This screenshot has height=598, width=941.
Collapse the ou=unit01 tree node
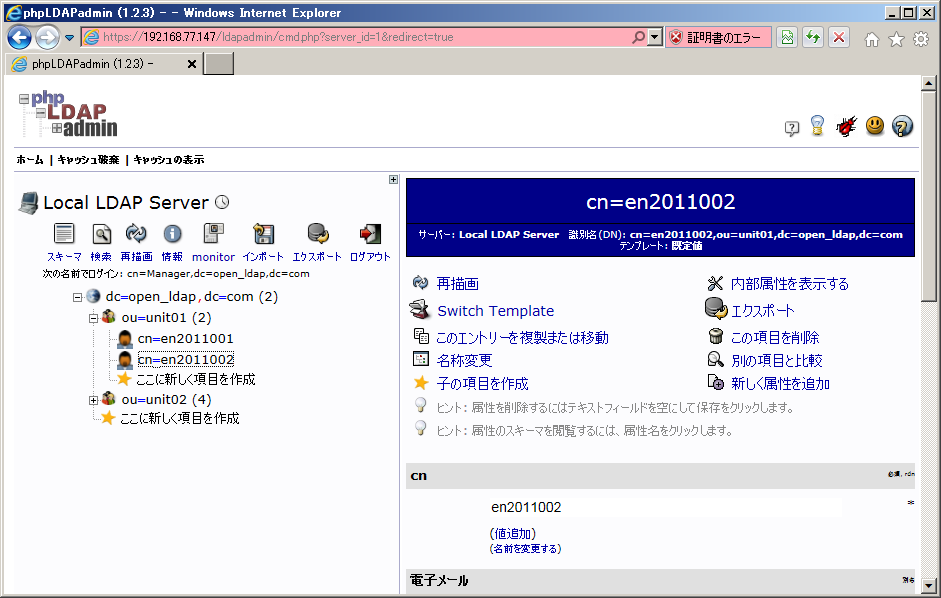93,318
